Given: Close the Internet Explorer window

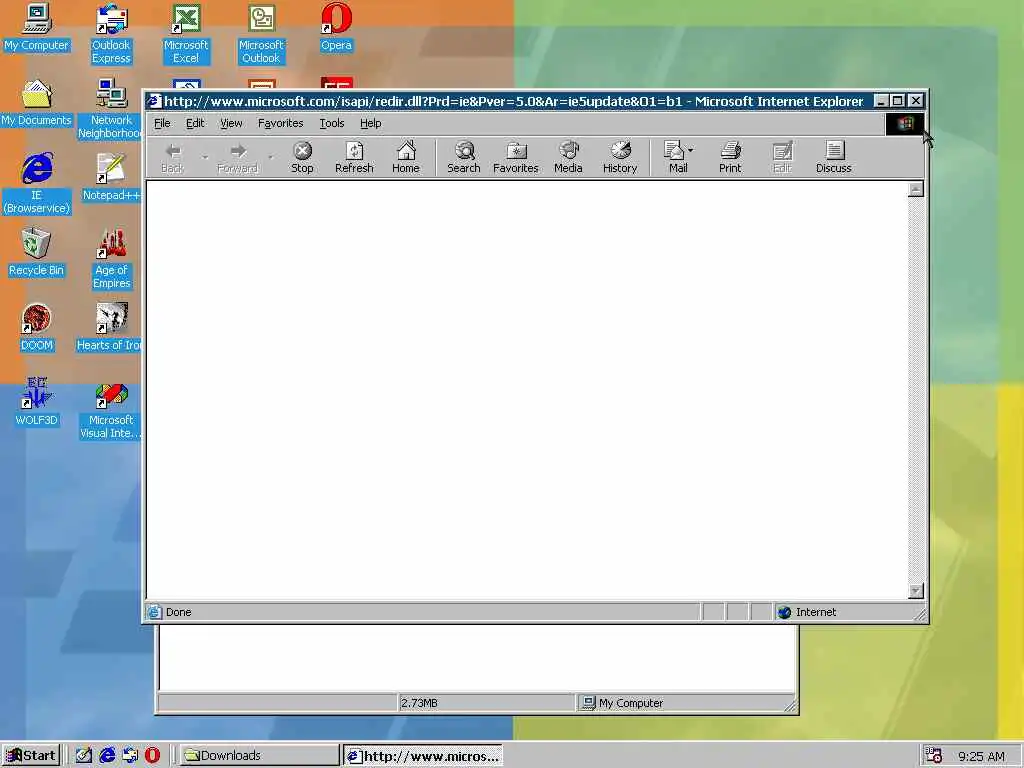Looking at the screenshot, I should [x=916, y=101].
